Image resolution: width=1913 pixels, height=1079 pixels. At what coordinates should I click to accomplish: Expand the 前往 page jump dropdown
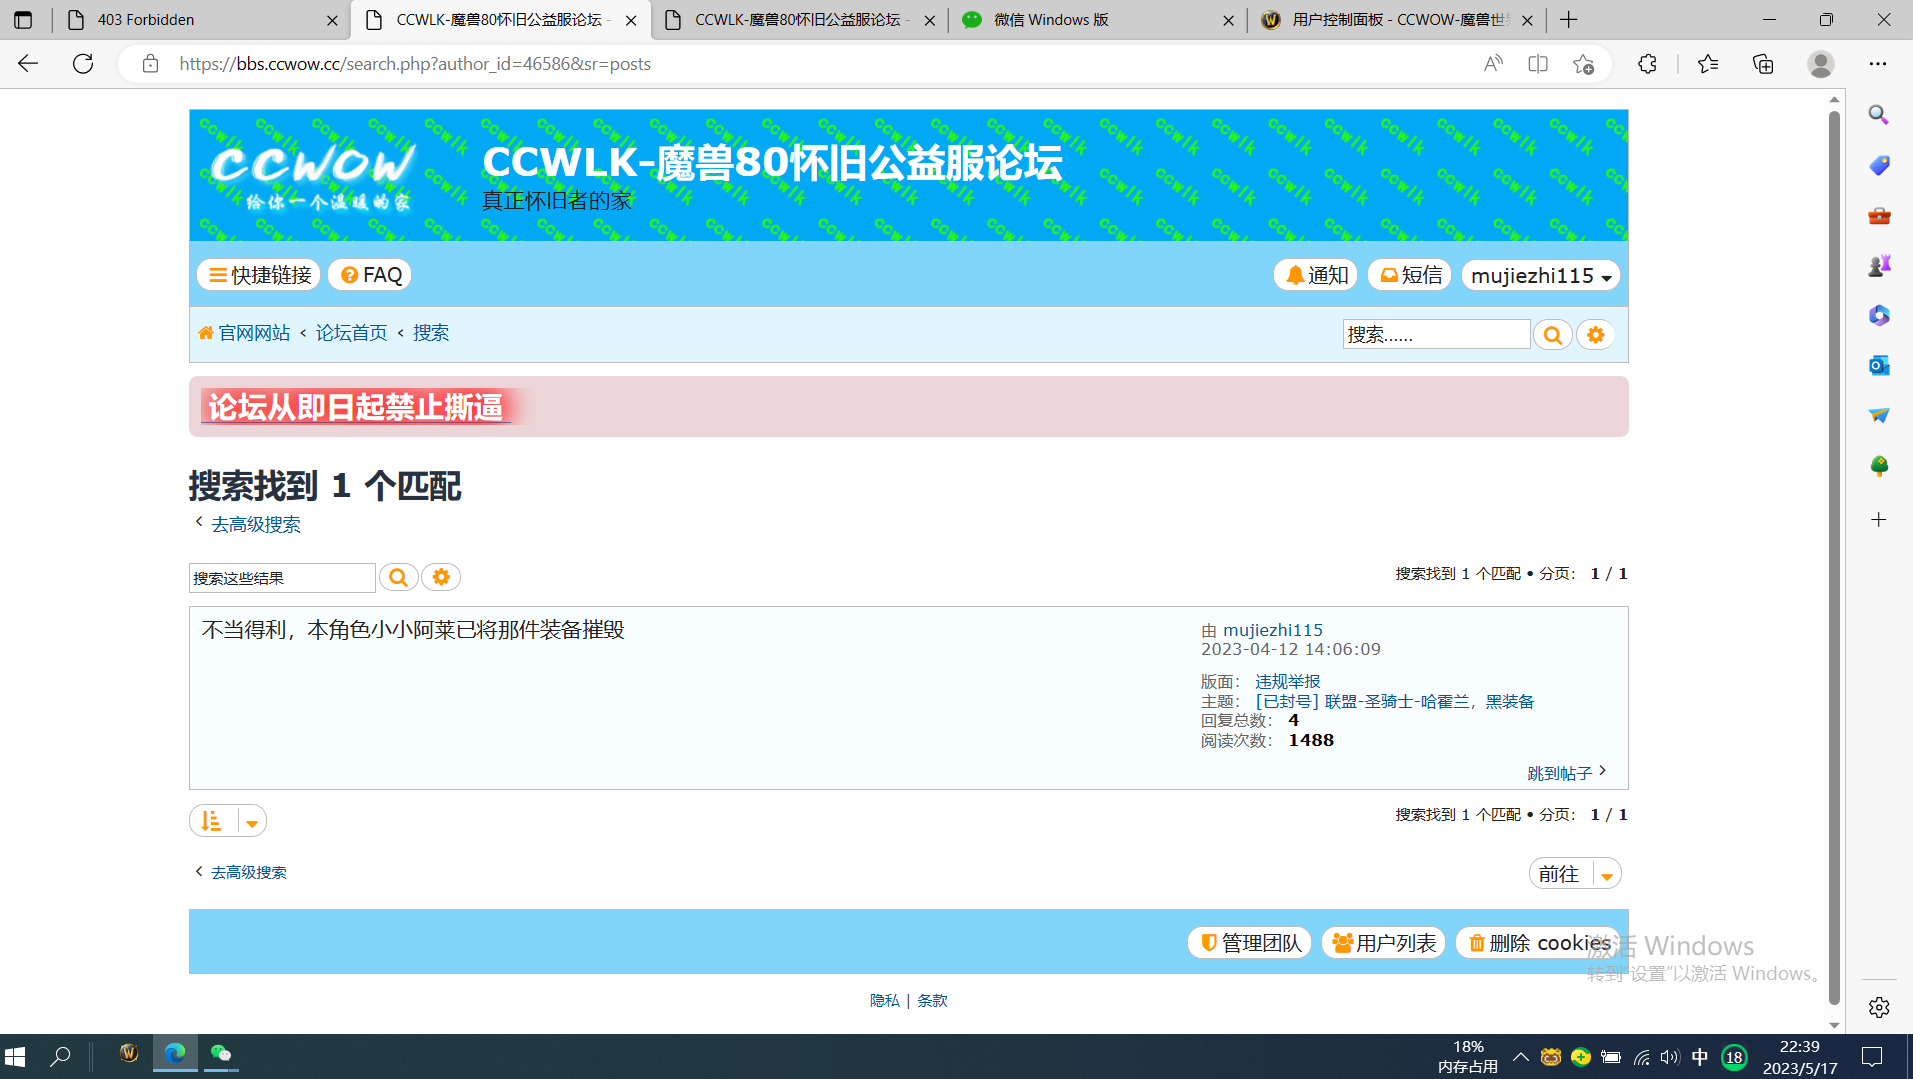tap(1606, 873)
